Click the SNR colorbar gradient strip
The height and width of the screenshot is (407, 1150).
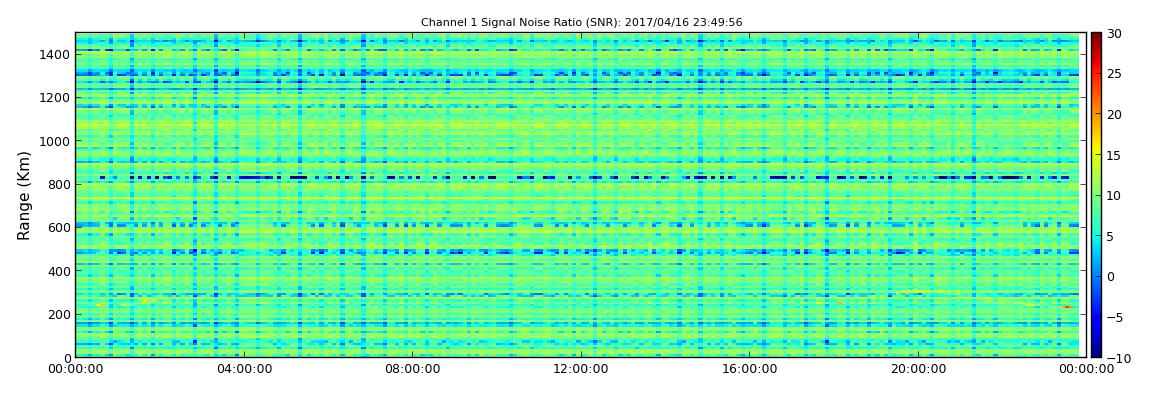(1096, 195)
